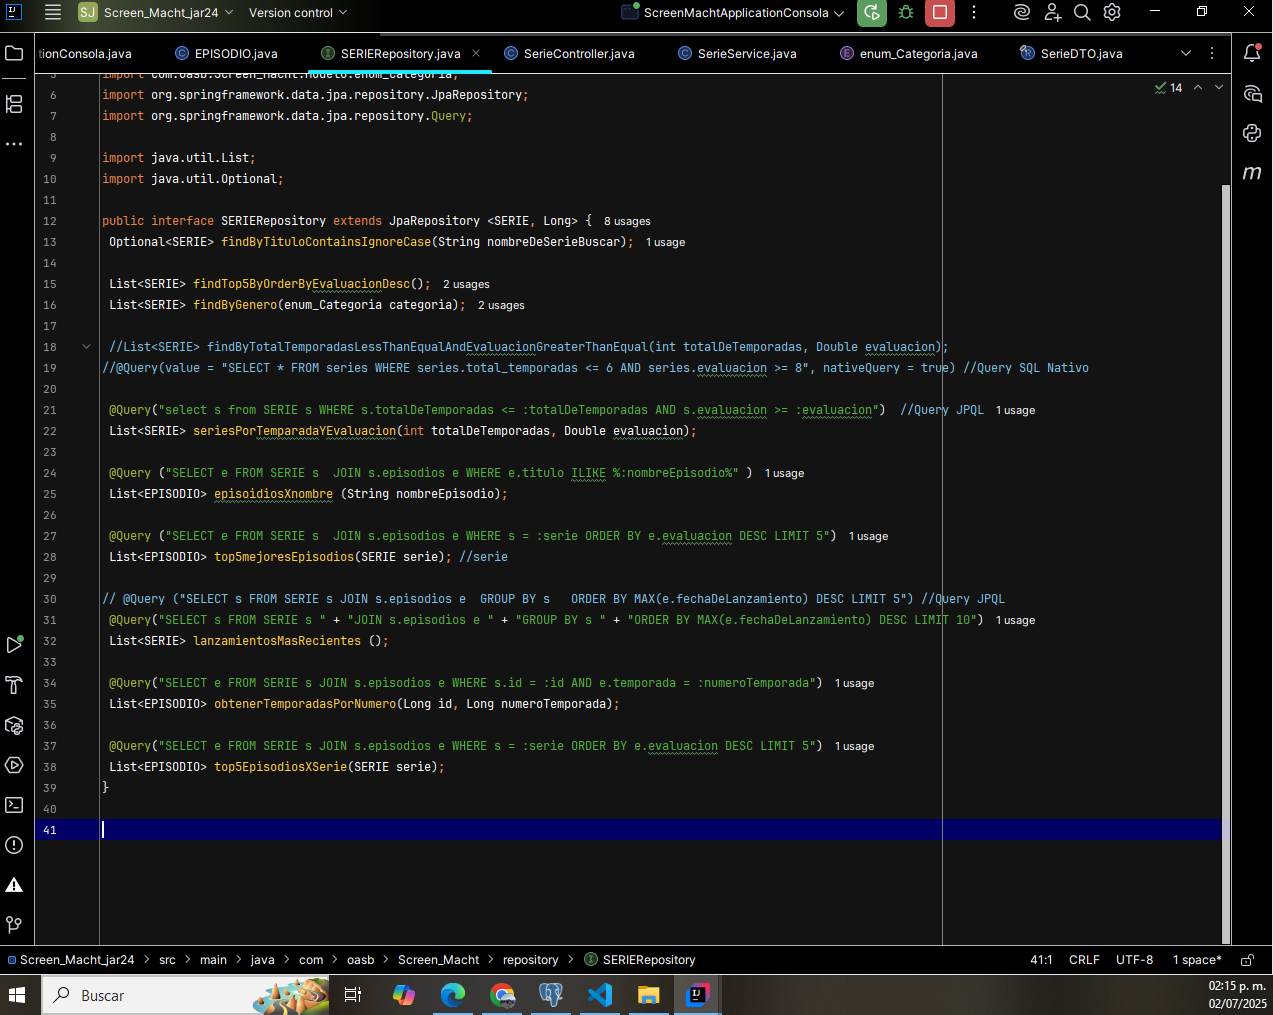
Task: Switch to the EPISODIO.java tab
Action: click(x=226, y=54)
